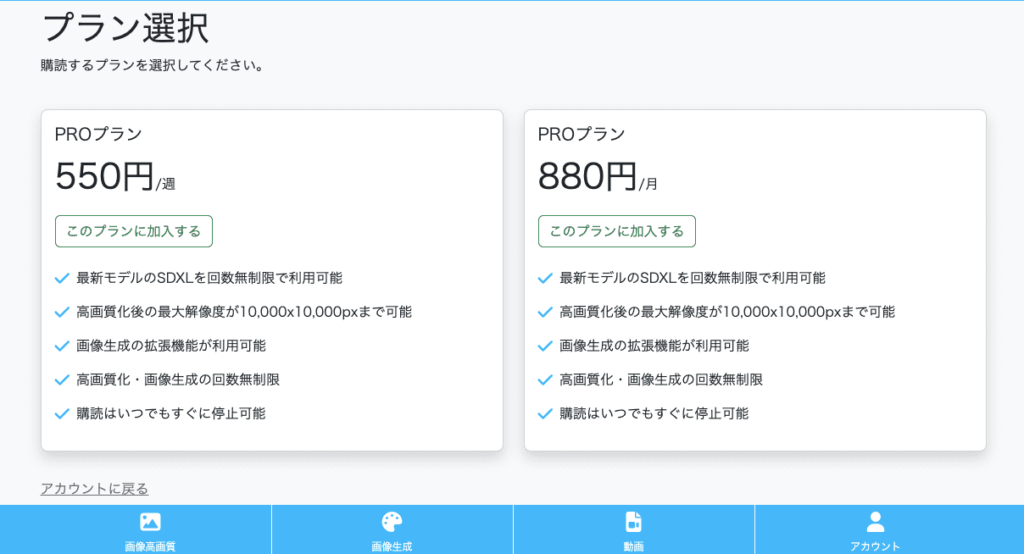Click 停止可能 feature in monthly card
The image size is (1024, 554).
tap(654, 414)
